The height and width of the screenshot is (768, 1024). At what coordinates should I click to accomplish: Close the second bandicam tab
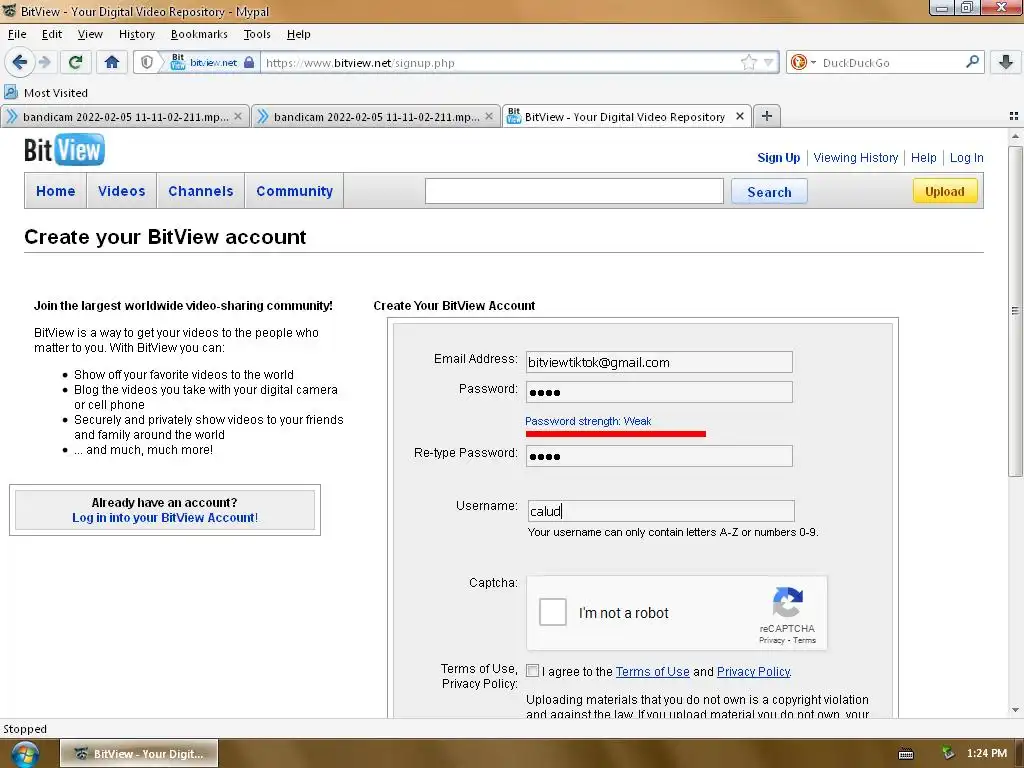pos(488,116)
